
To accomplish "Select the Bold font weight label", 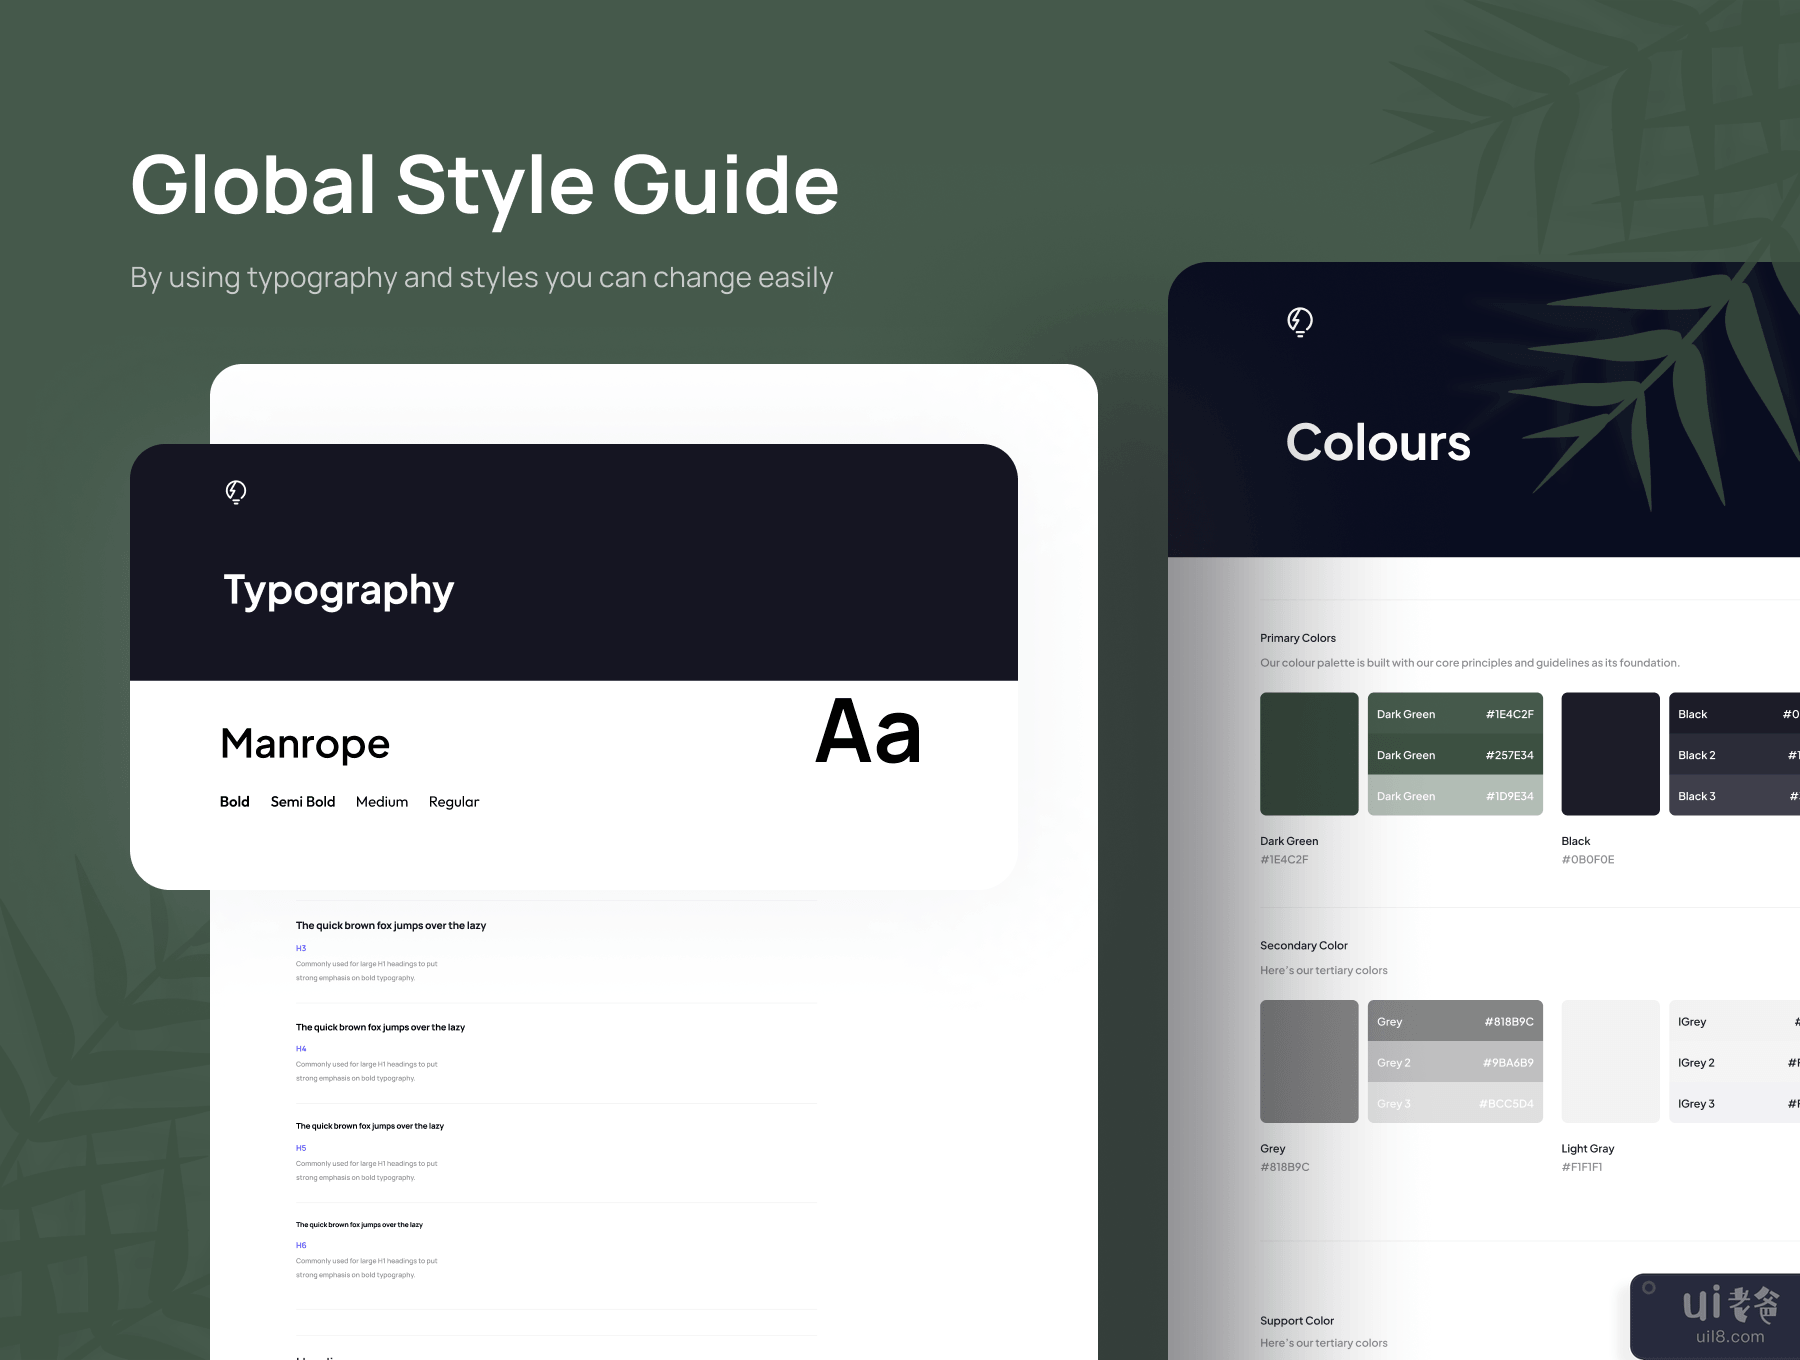I will 234,802.
